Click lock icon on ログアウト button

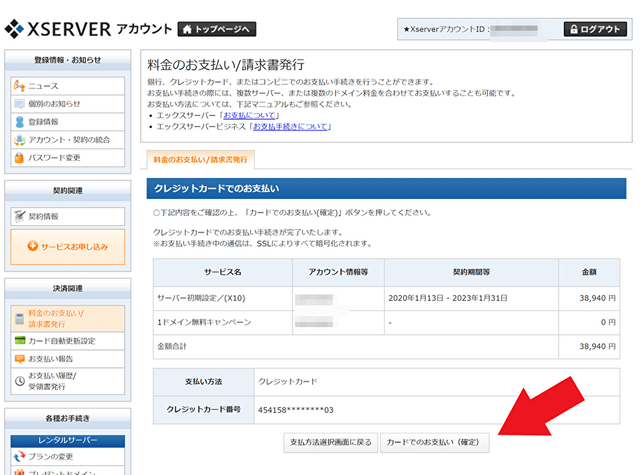(574, 29)
